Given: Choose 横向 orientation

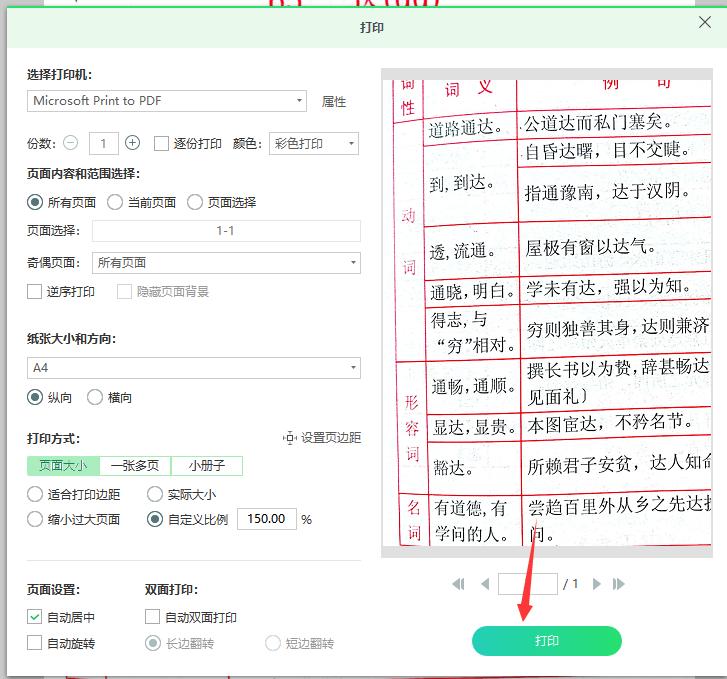Looking at the screenshot, I should [x=95, y=397].
